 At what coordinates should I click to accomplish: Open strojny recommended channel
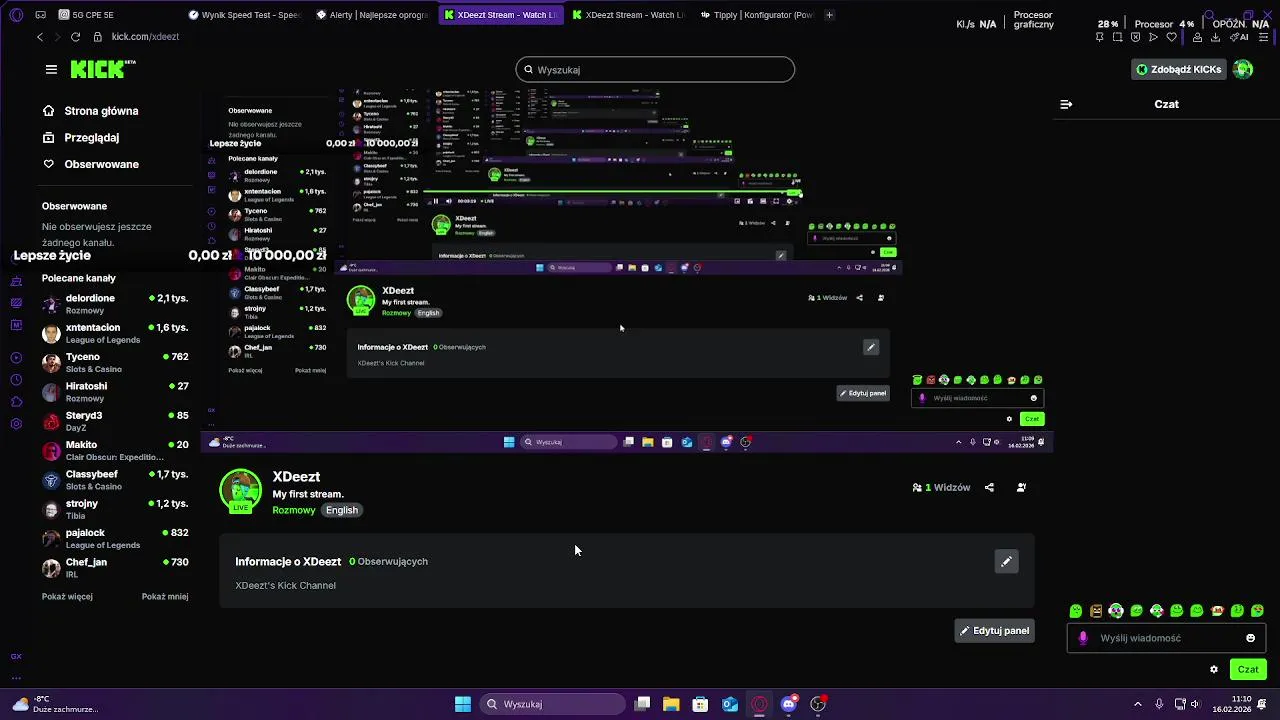[115, 509]
